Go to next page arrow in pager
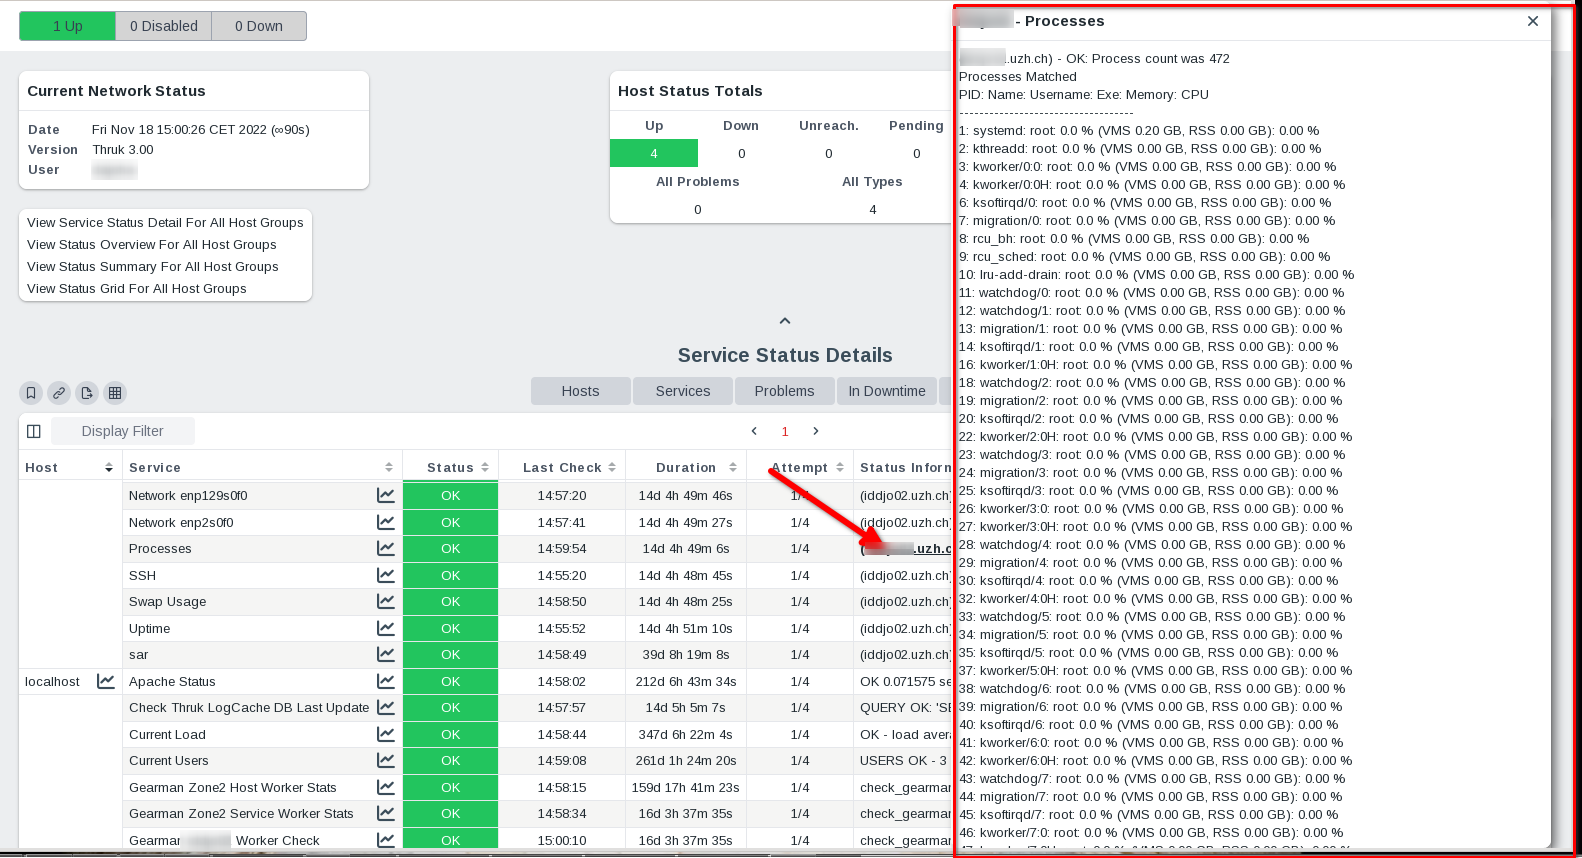 [x=816, y=431]
